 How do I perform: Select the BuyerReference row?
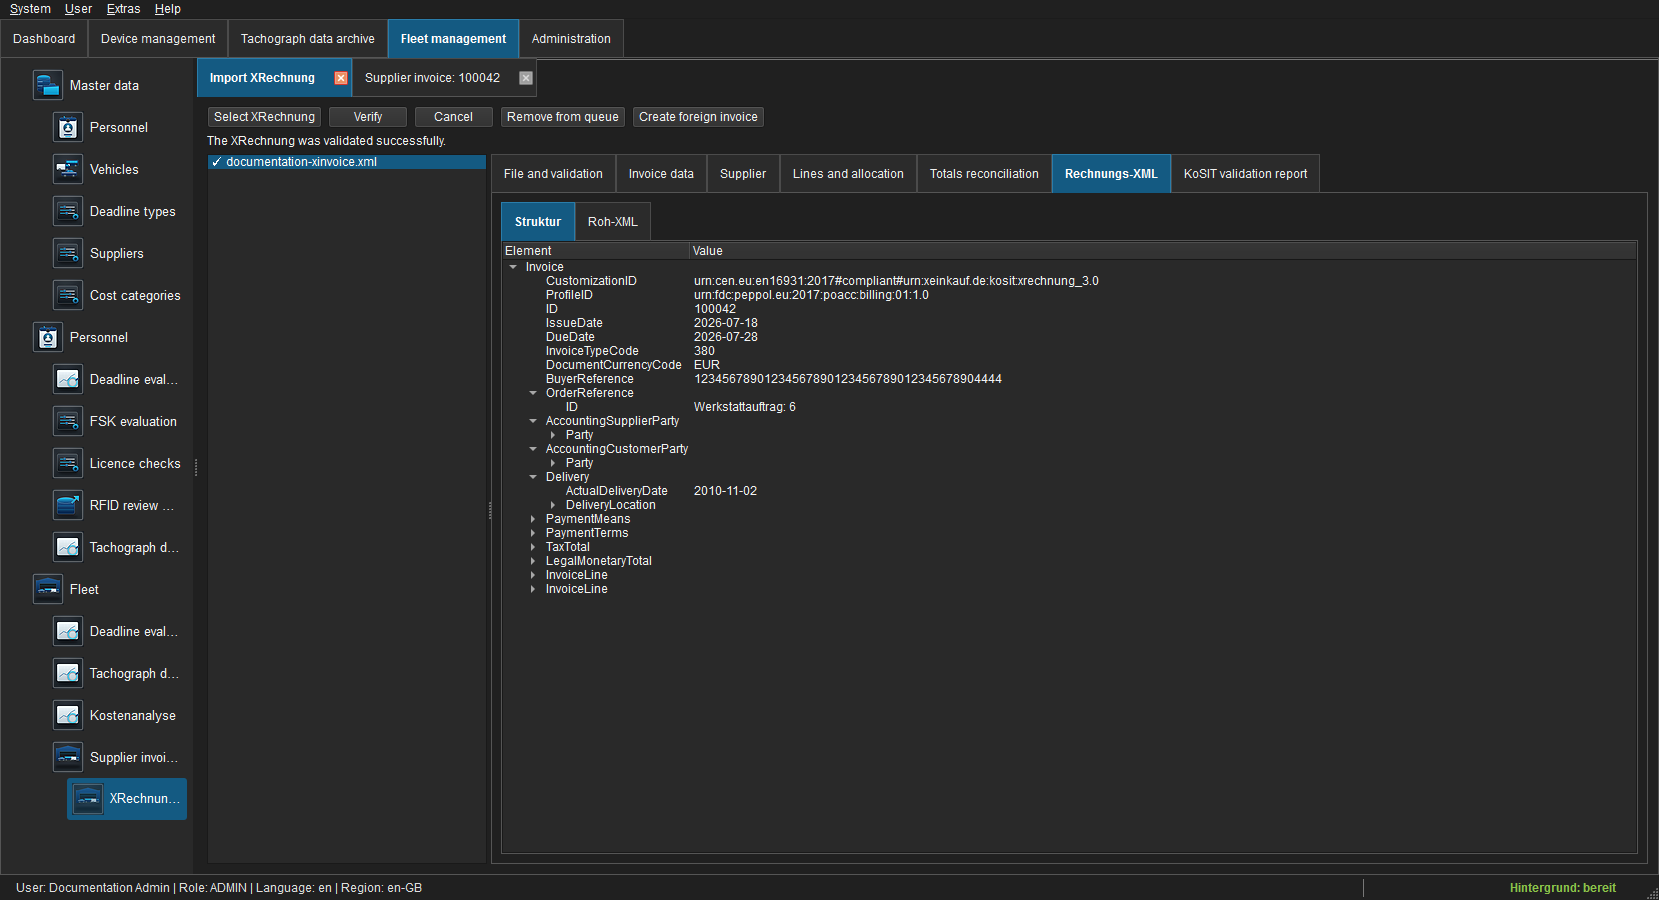(x=1070, y=379)
